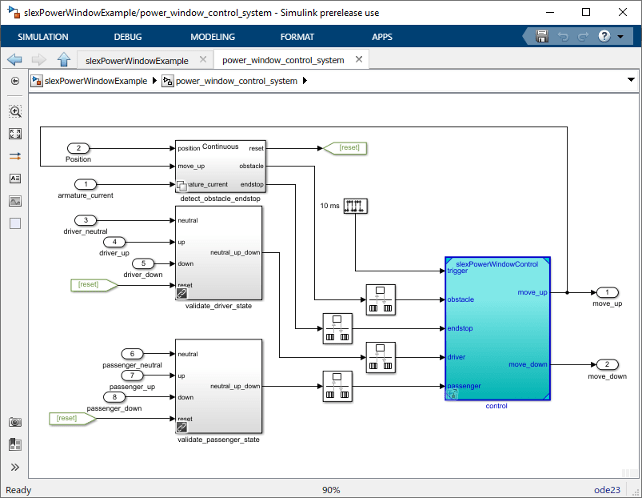Close the power_window_control_system tab
The width and height of the screenshot is (642, 498).
coord(359,59)
